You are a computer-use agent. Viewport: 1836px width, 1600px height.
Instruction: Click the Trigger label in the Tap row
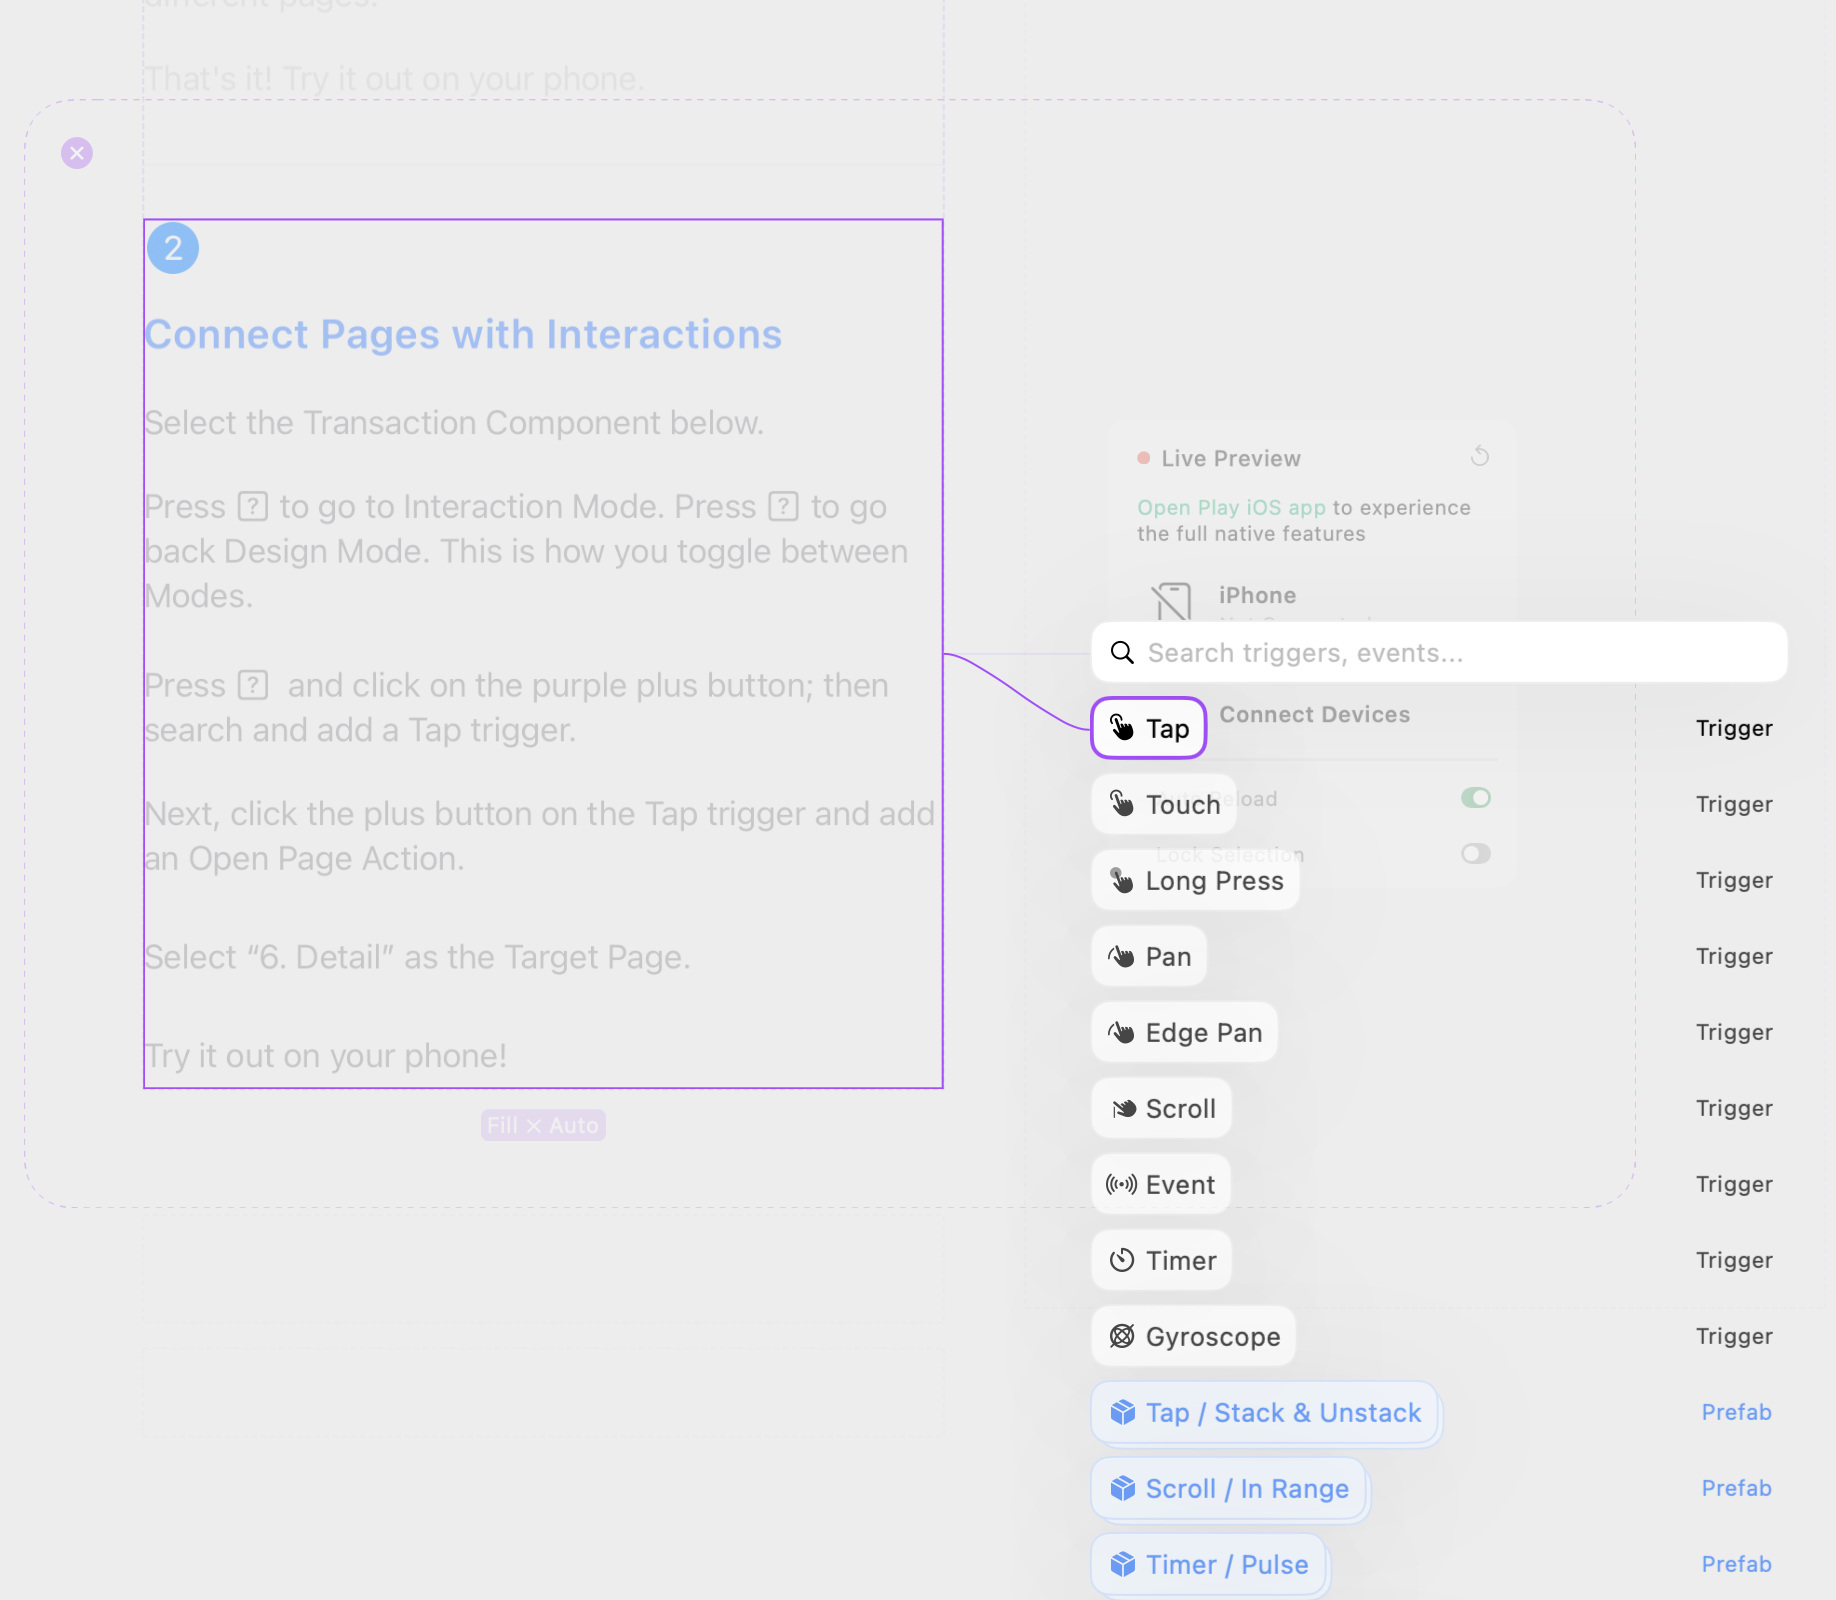[x=1734, y=728]
